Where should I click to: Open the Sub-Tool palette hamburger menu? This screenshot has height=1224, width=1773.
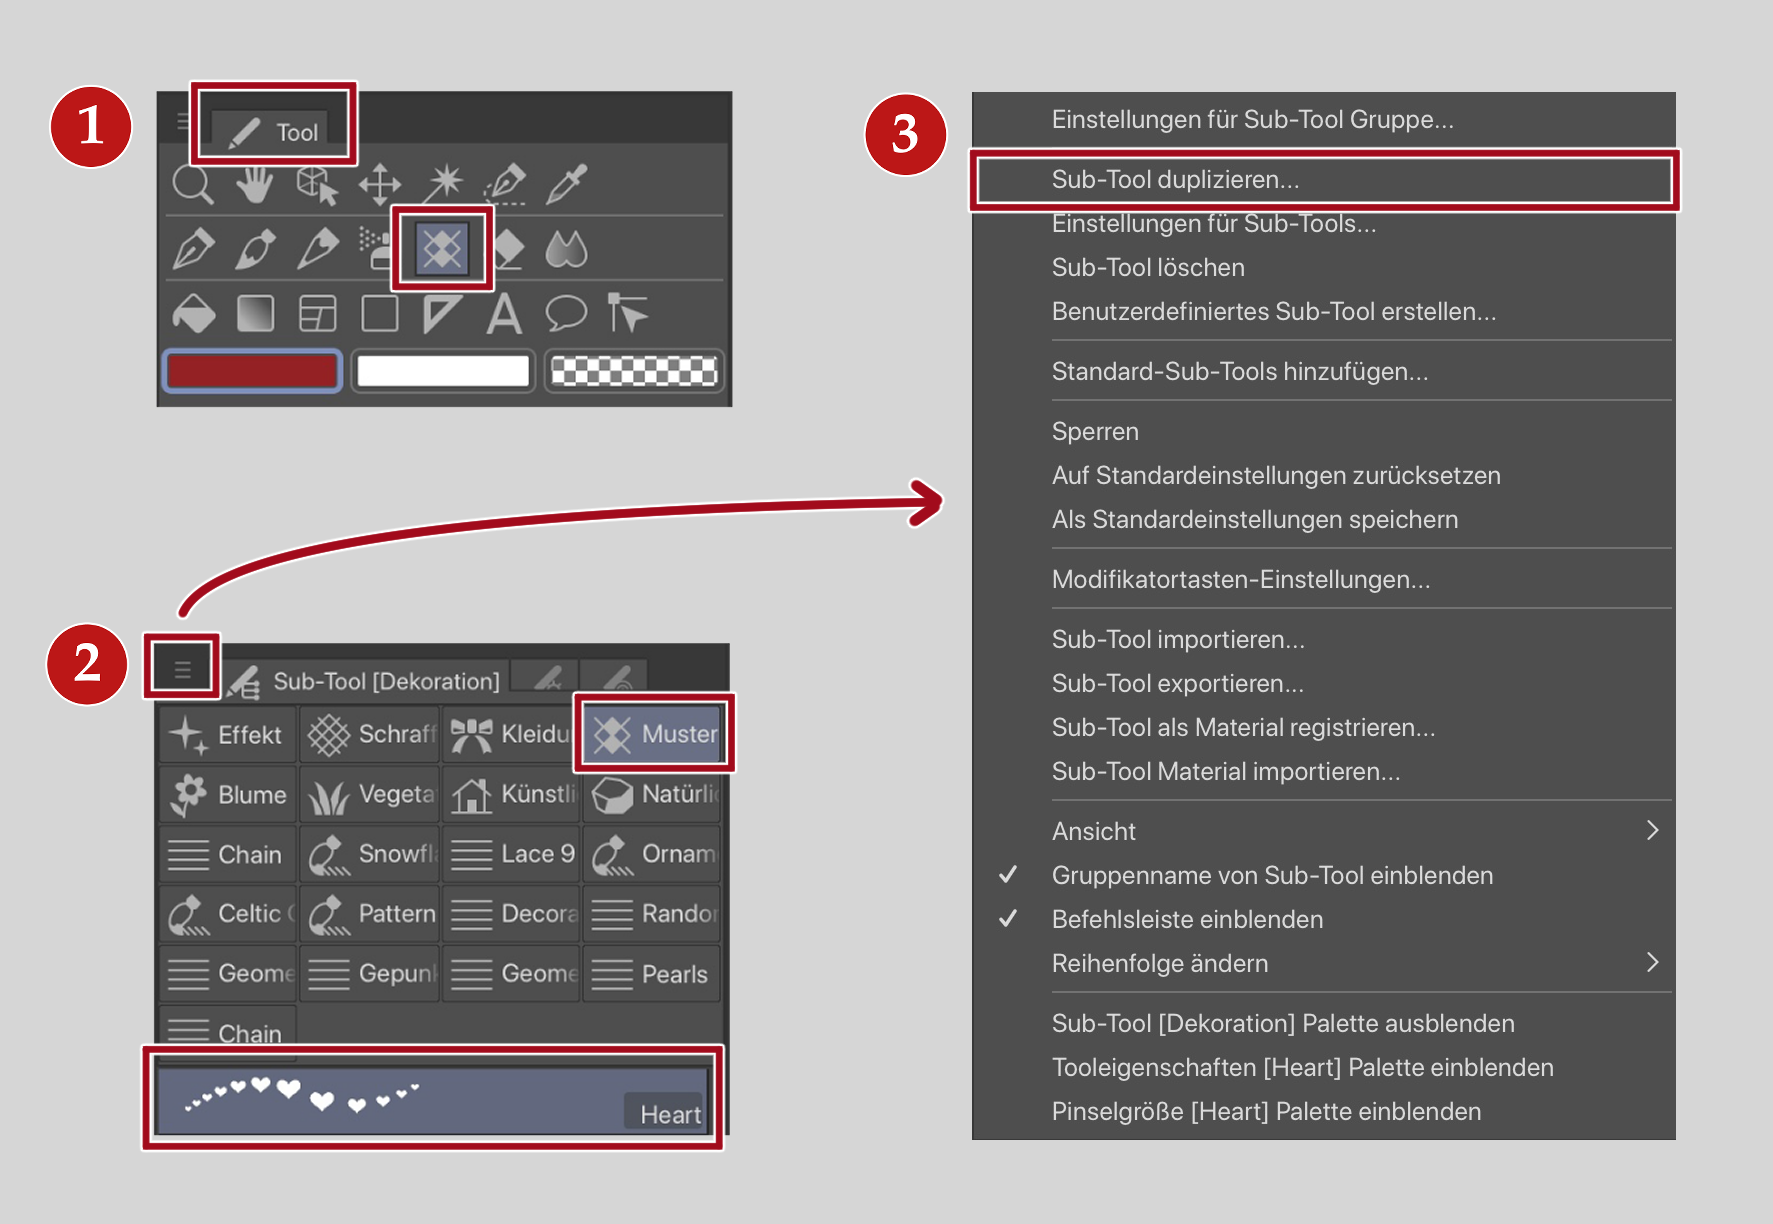tap(182, 669)
